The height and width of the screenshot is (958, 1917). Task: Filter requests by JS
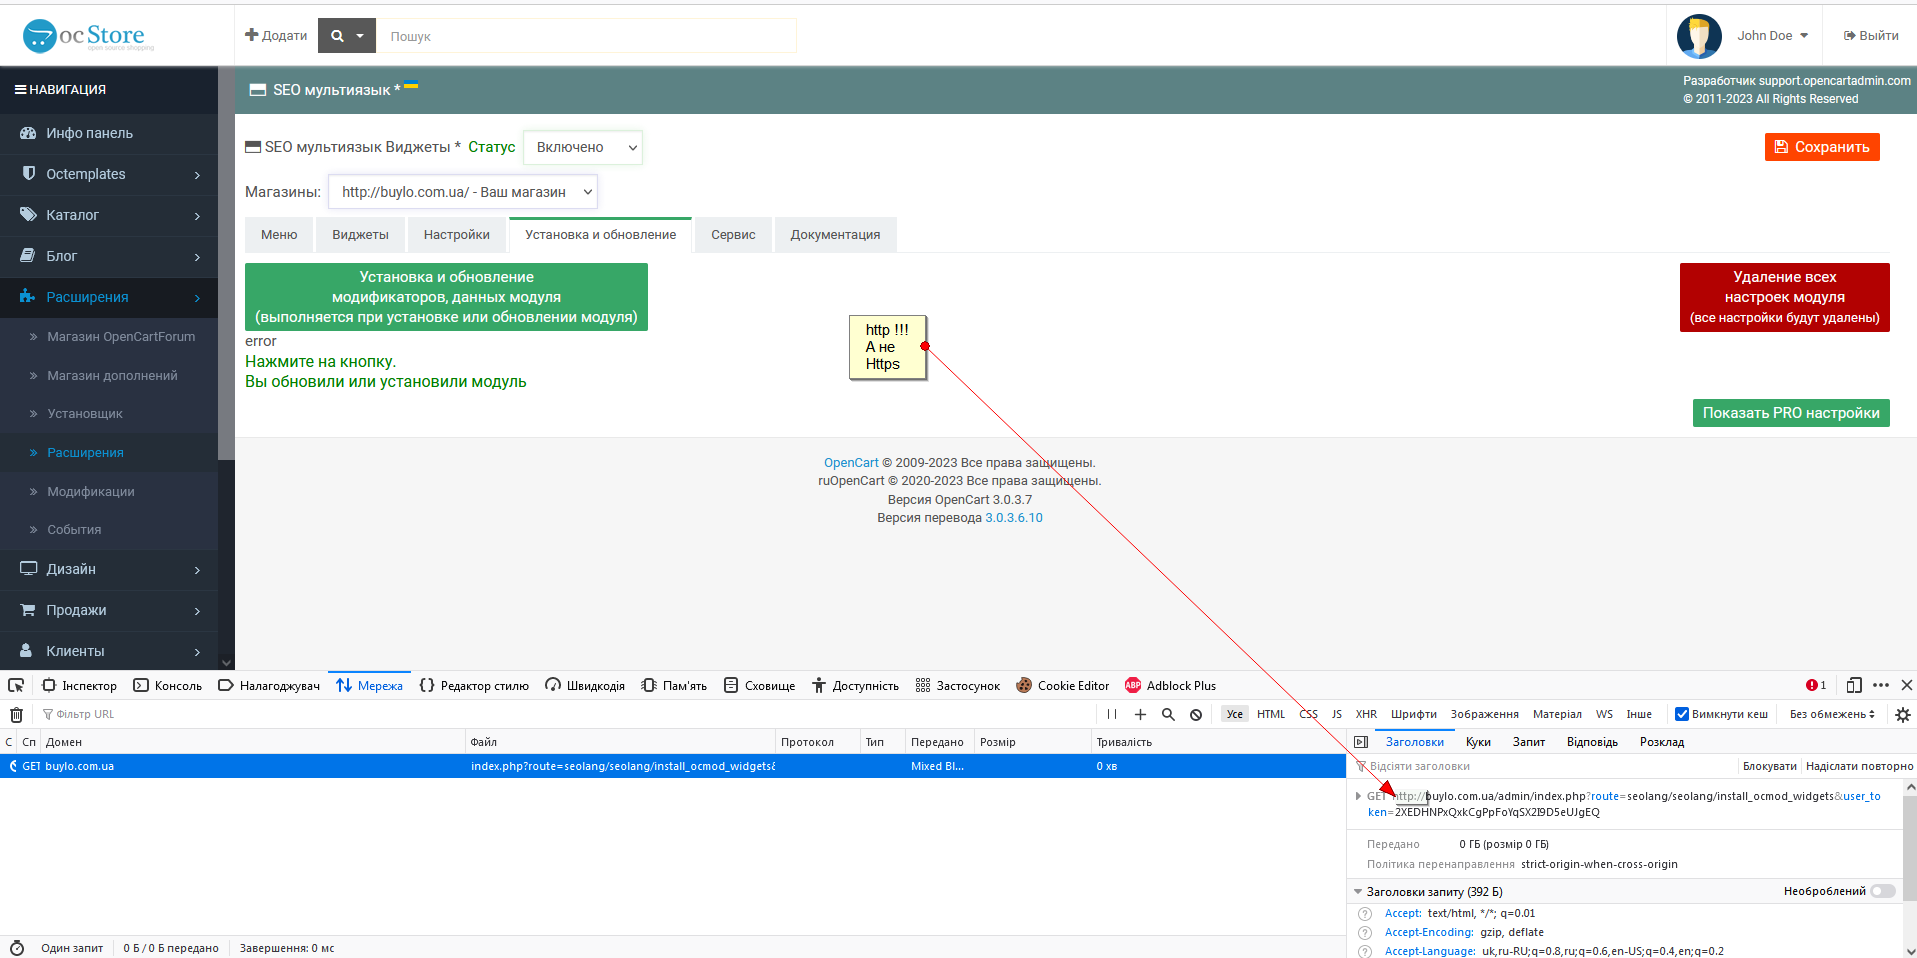pos(1337,714)
